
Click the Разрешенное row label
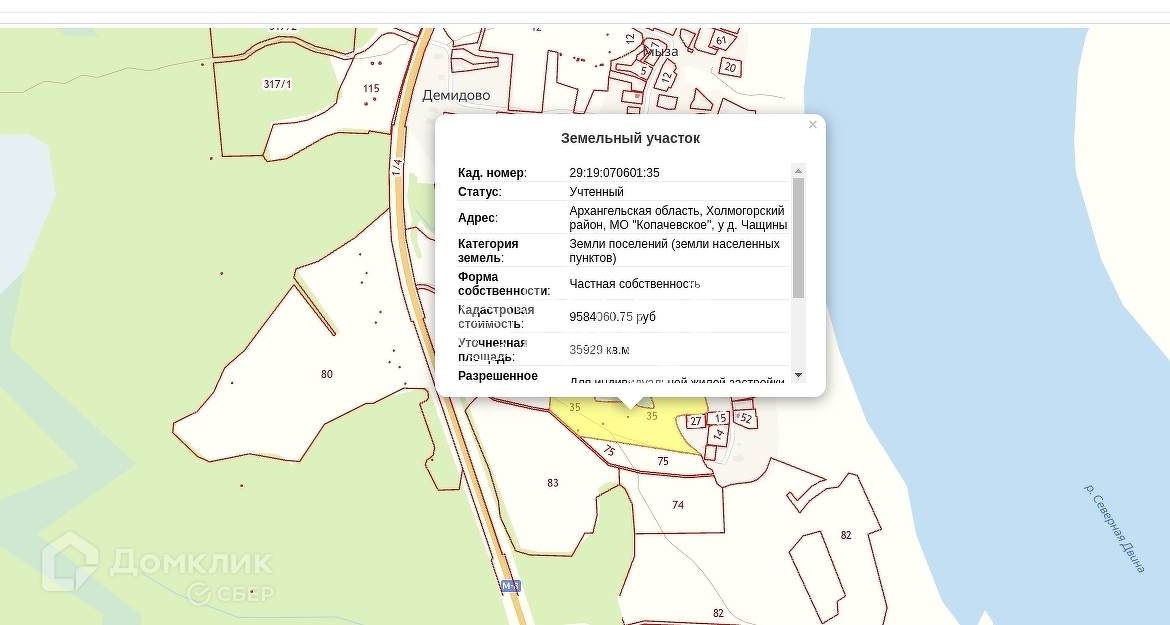pyautogui.click(x=498, y=376)
